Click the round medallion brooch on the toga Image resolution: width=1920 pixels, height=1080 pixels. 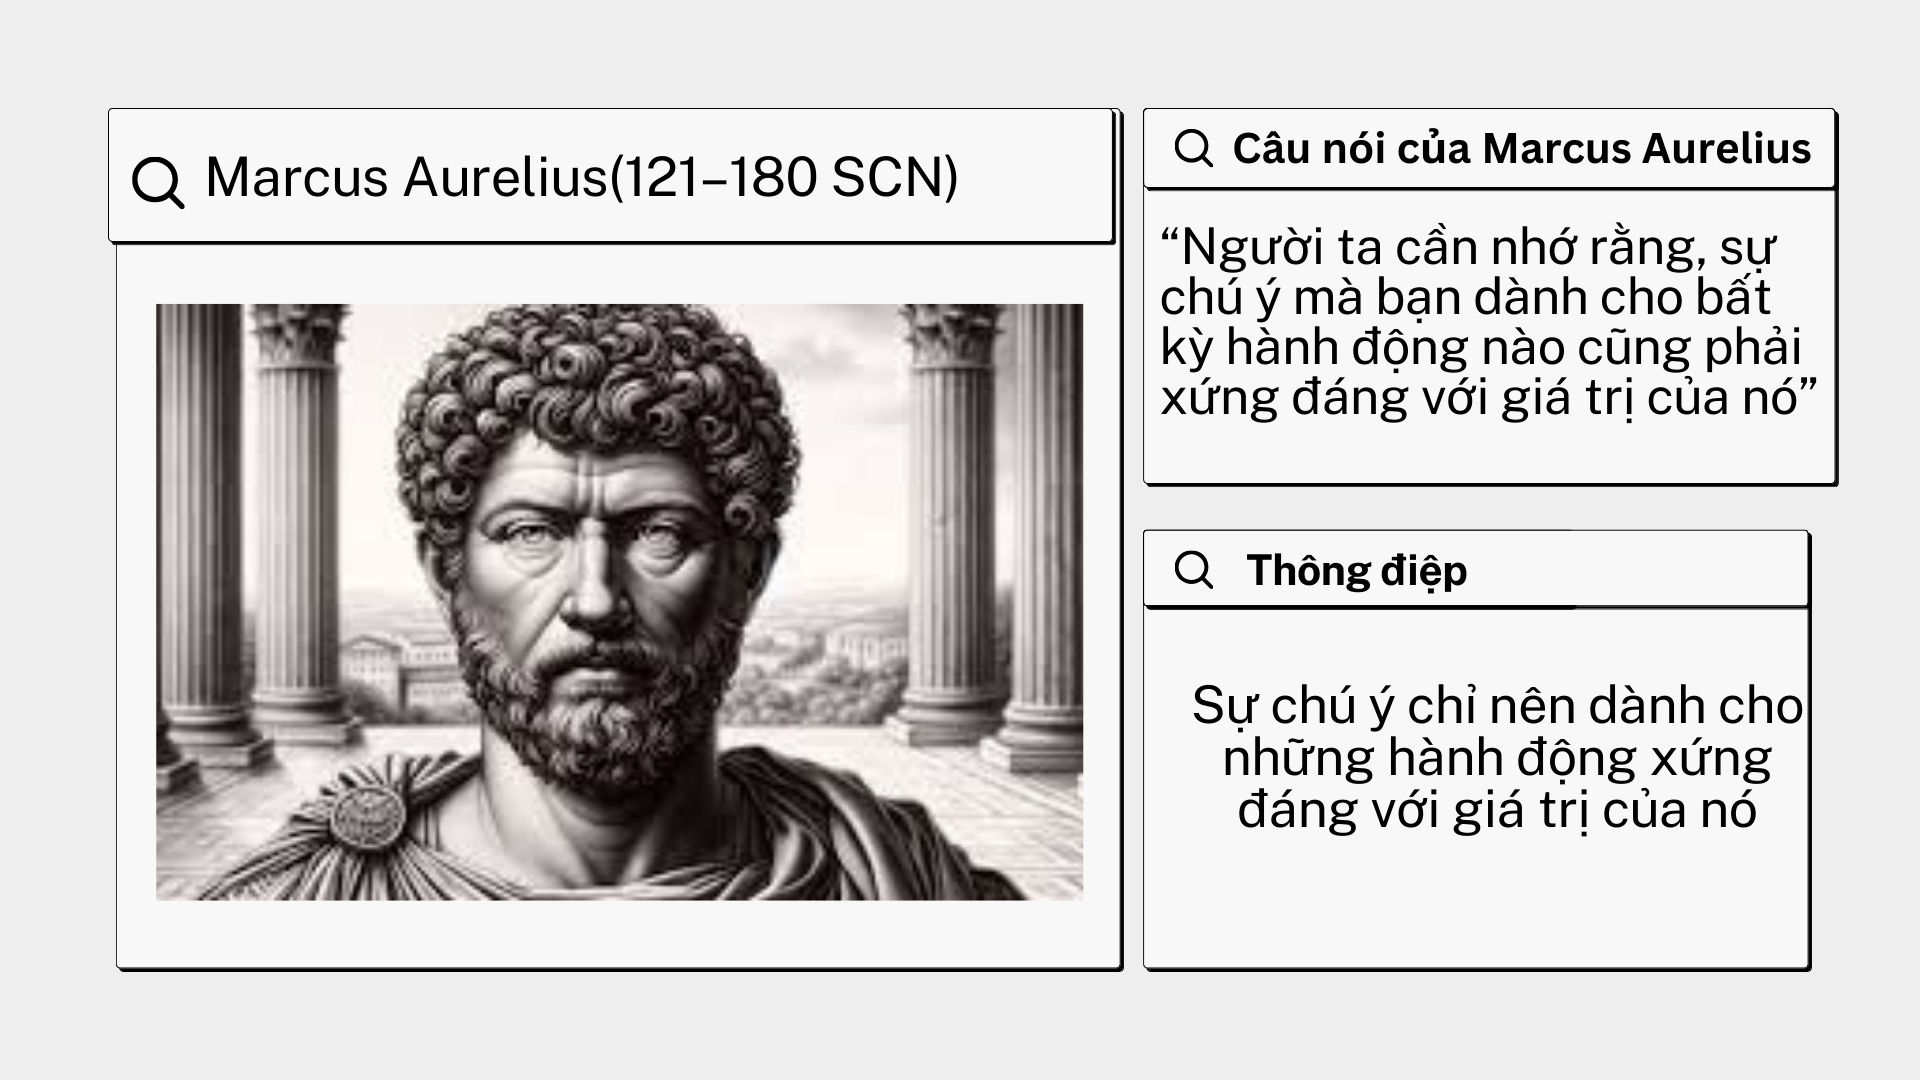pyautogui.click(x=368, y=814)
